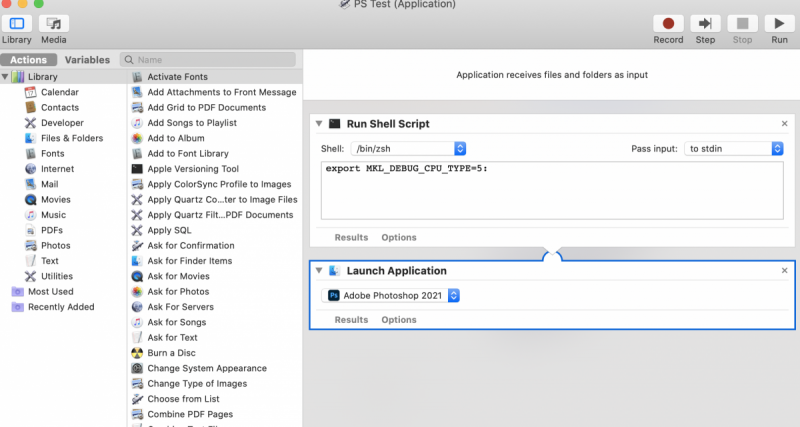This screenshot has width=800, height=427.
Task: Switch to the Variables tab
Action: point(87,60)
